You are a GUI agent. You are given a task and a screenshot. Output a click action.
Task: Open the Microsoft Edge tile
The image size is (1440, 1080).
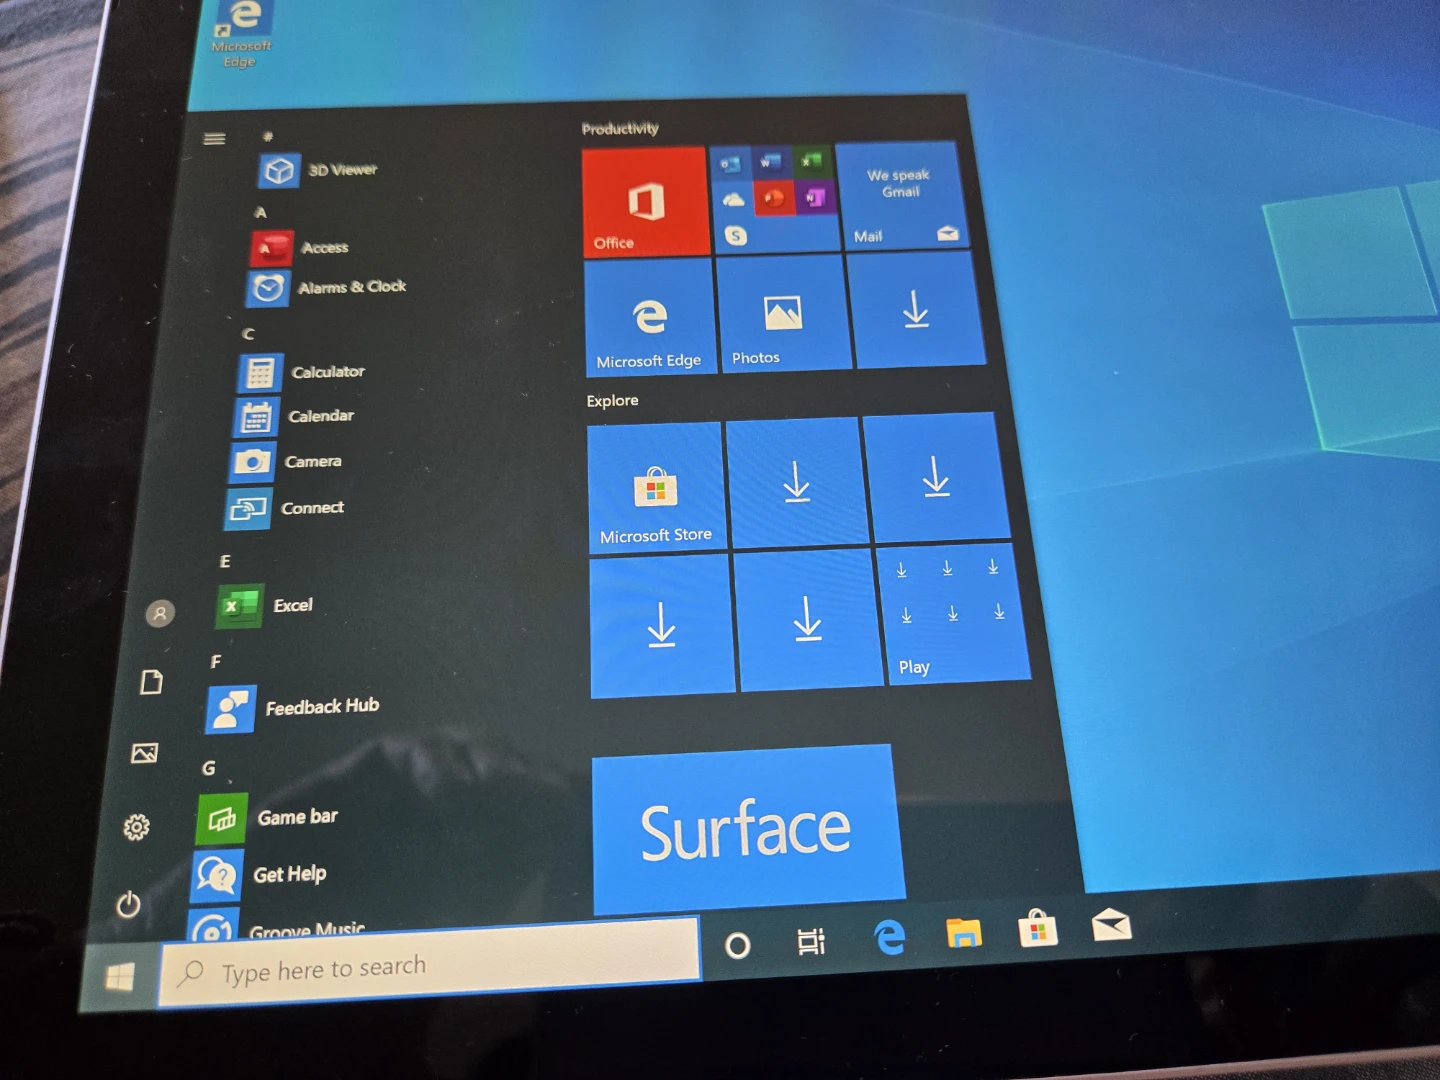[650, 318]
